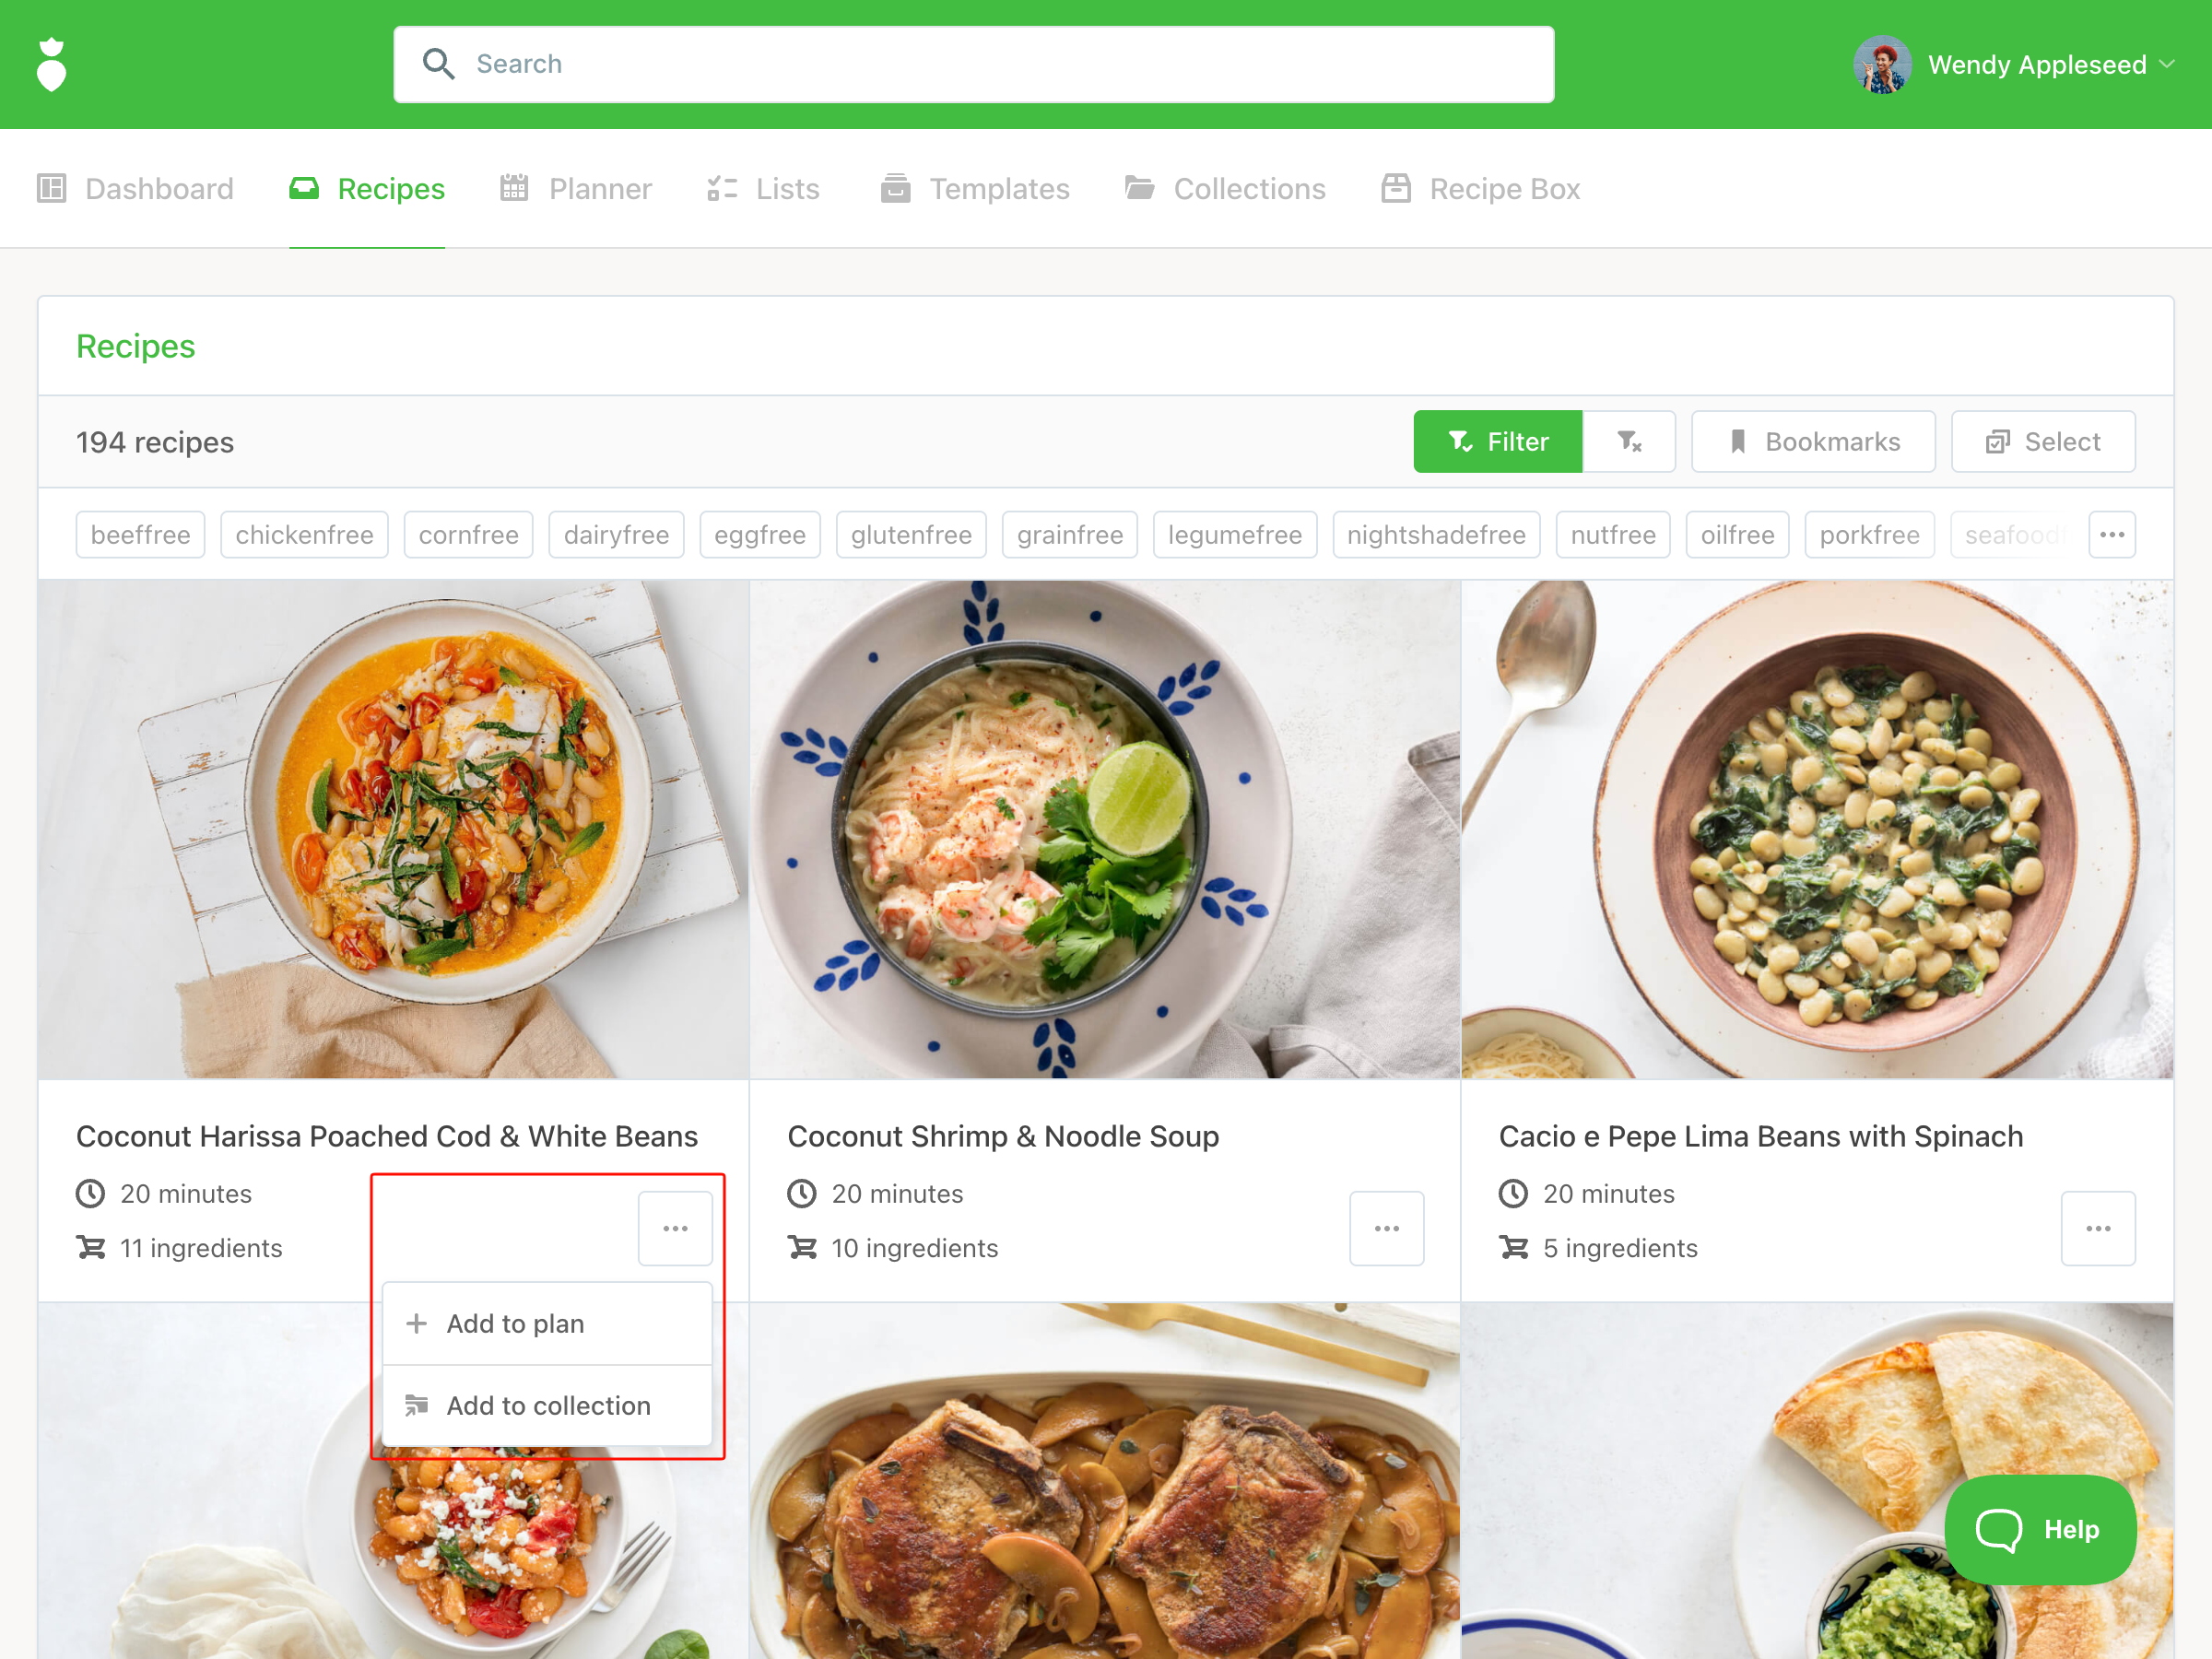Image resolution: width=2212 pixels, height=1659 pixels.
Task: Click the strawberry logo in header
Action: [52, 65]
